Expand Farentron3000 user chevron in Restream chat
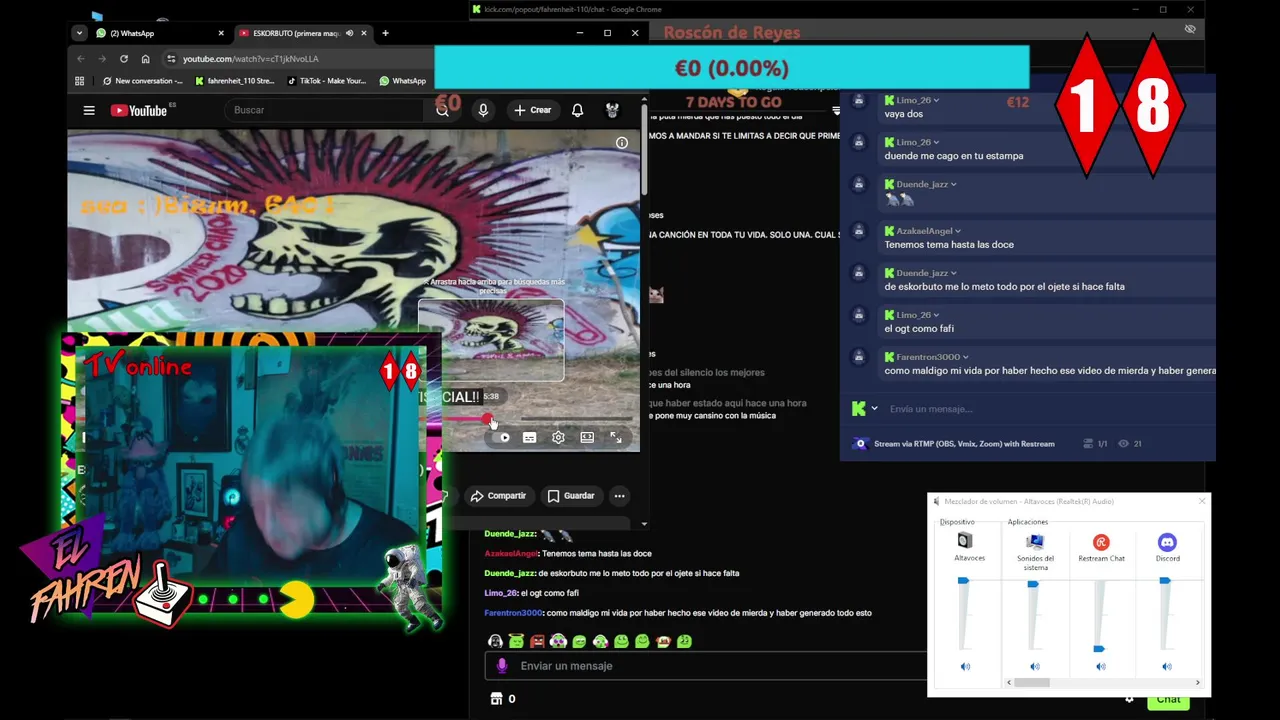The height and width of the screenshot is (720, 1280). (966, 357)
